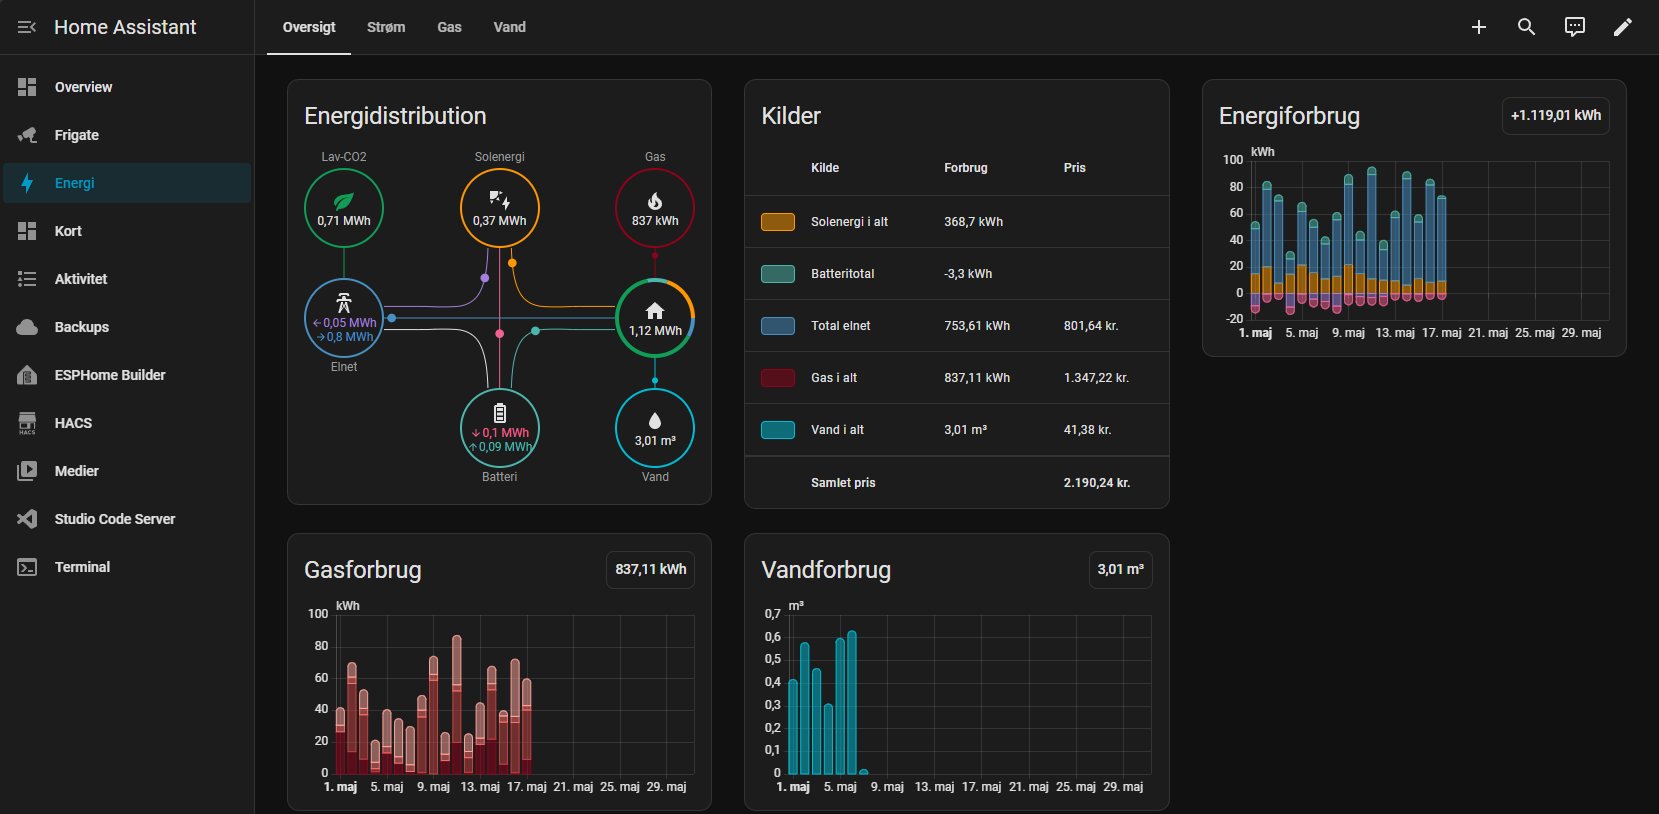This screenshot has width=1659, height=814.
Task: Click the Solenergi solar panel circle
Action: tap(500, 208)
